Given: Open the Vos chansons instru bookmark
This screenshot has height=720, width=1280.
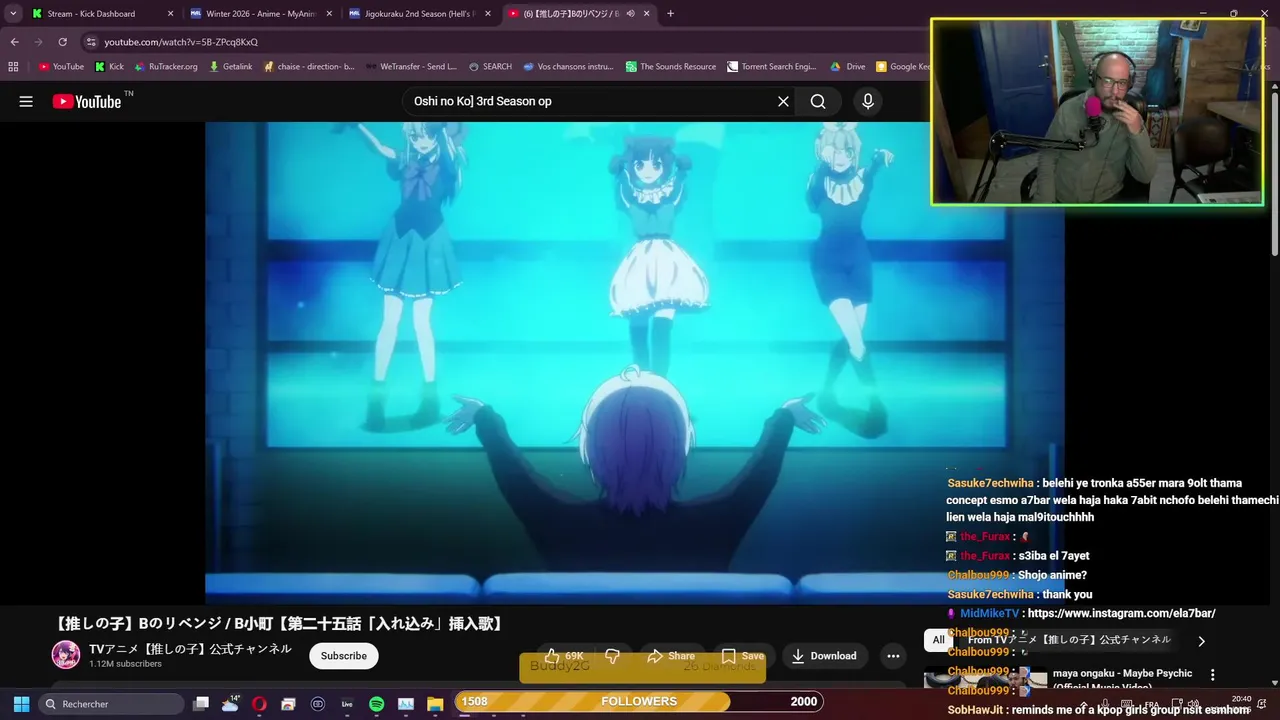Looking at the screenshot, I should [x=569, y=67].
